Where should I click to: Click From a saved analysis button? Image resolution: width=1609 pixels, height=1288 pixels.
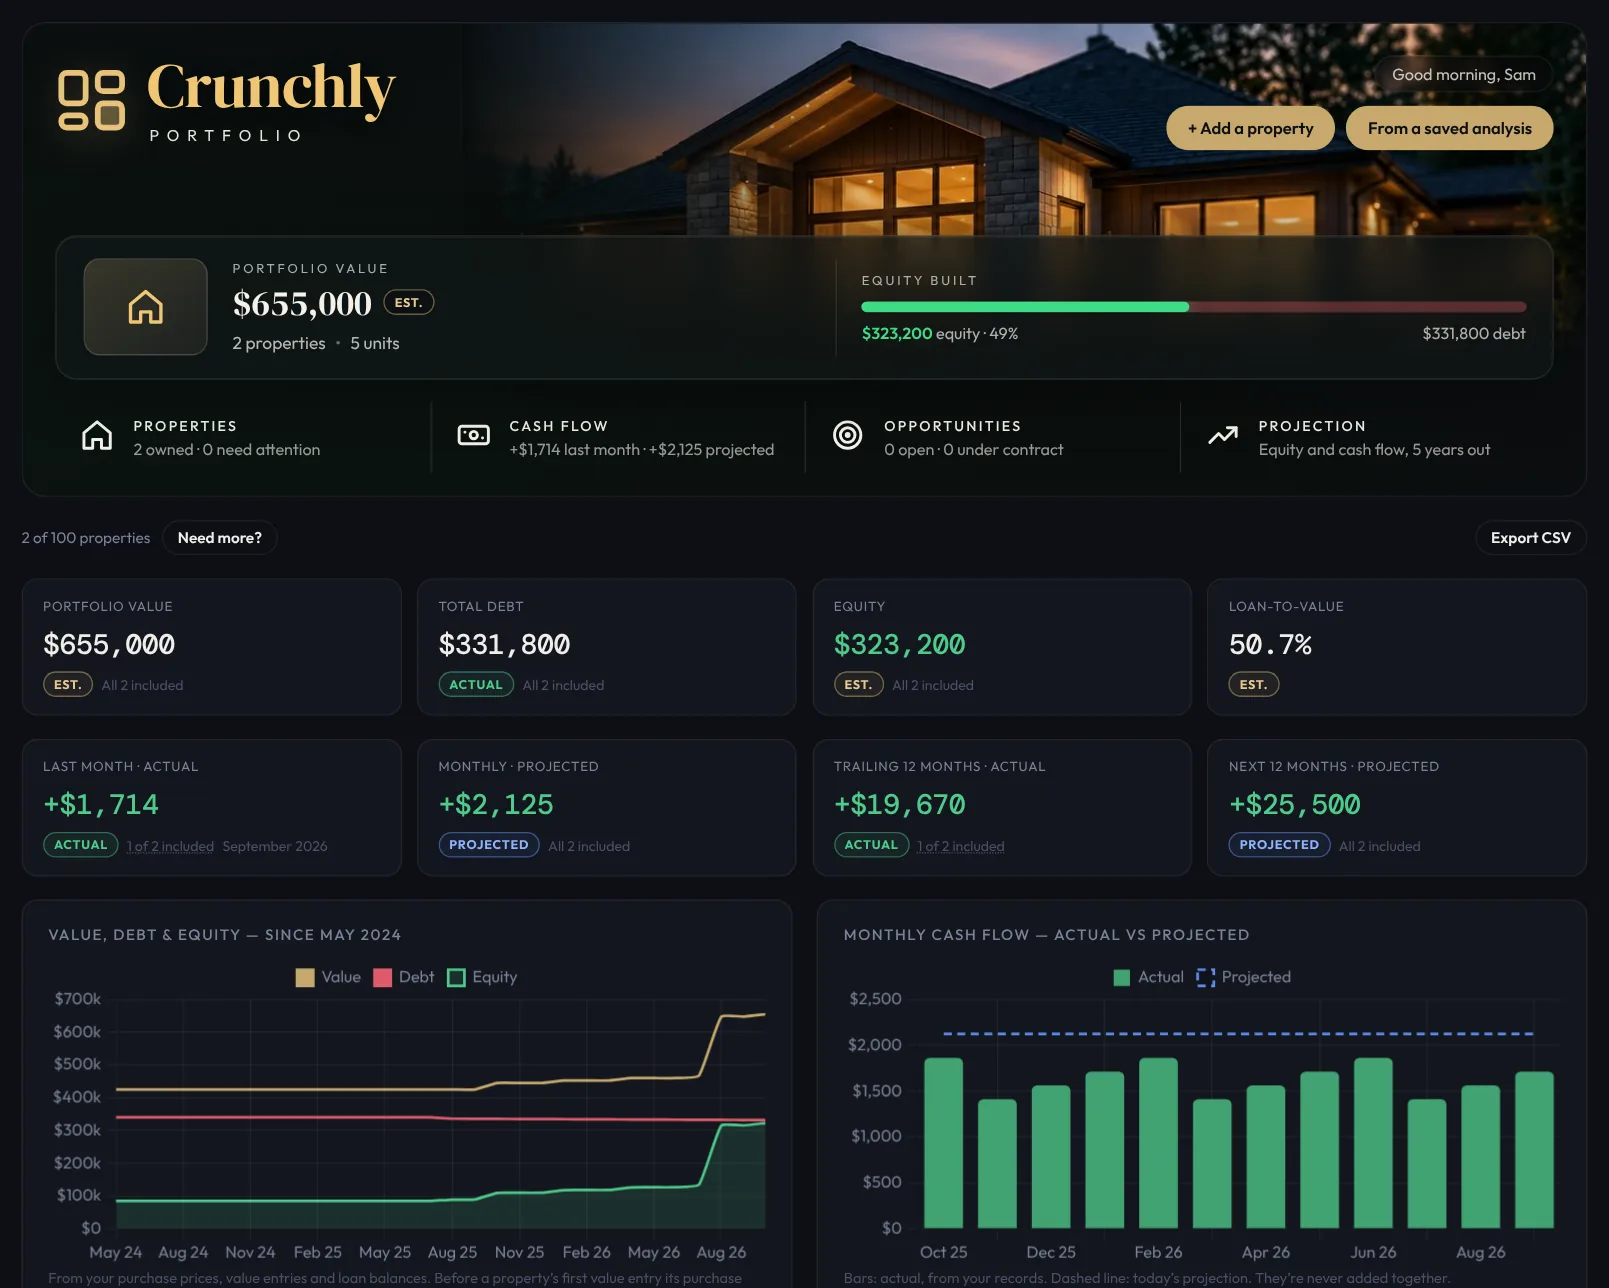point(1449,128)
